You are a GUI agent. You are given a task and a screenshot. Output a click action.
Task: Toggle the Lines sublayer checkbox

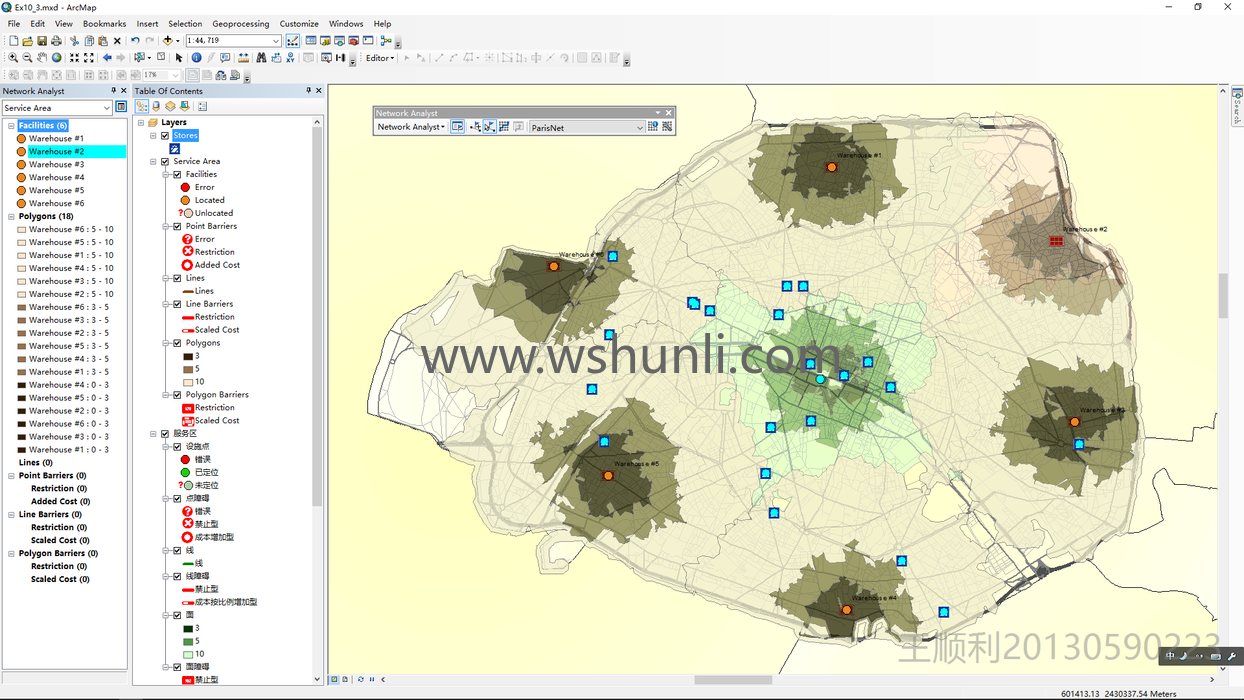pyautogui.click(x=178, y=279)
